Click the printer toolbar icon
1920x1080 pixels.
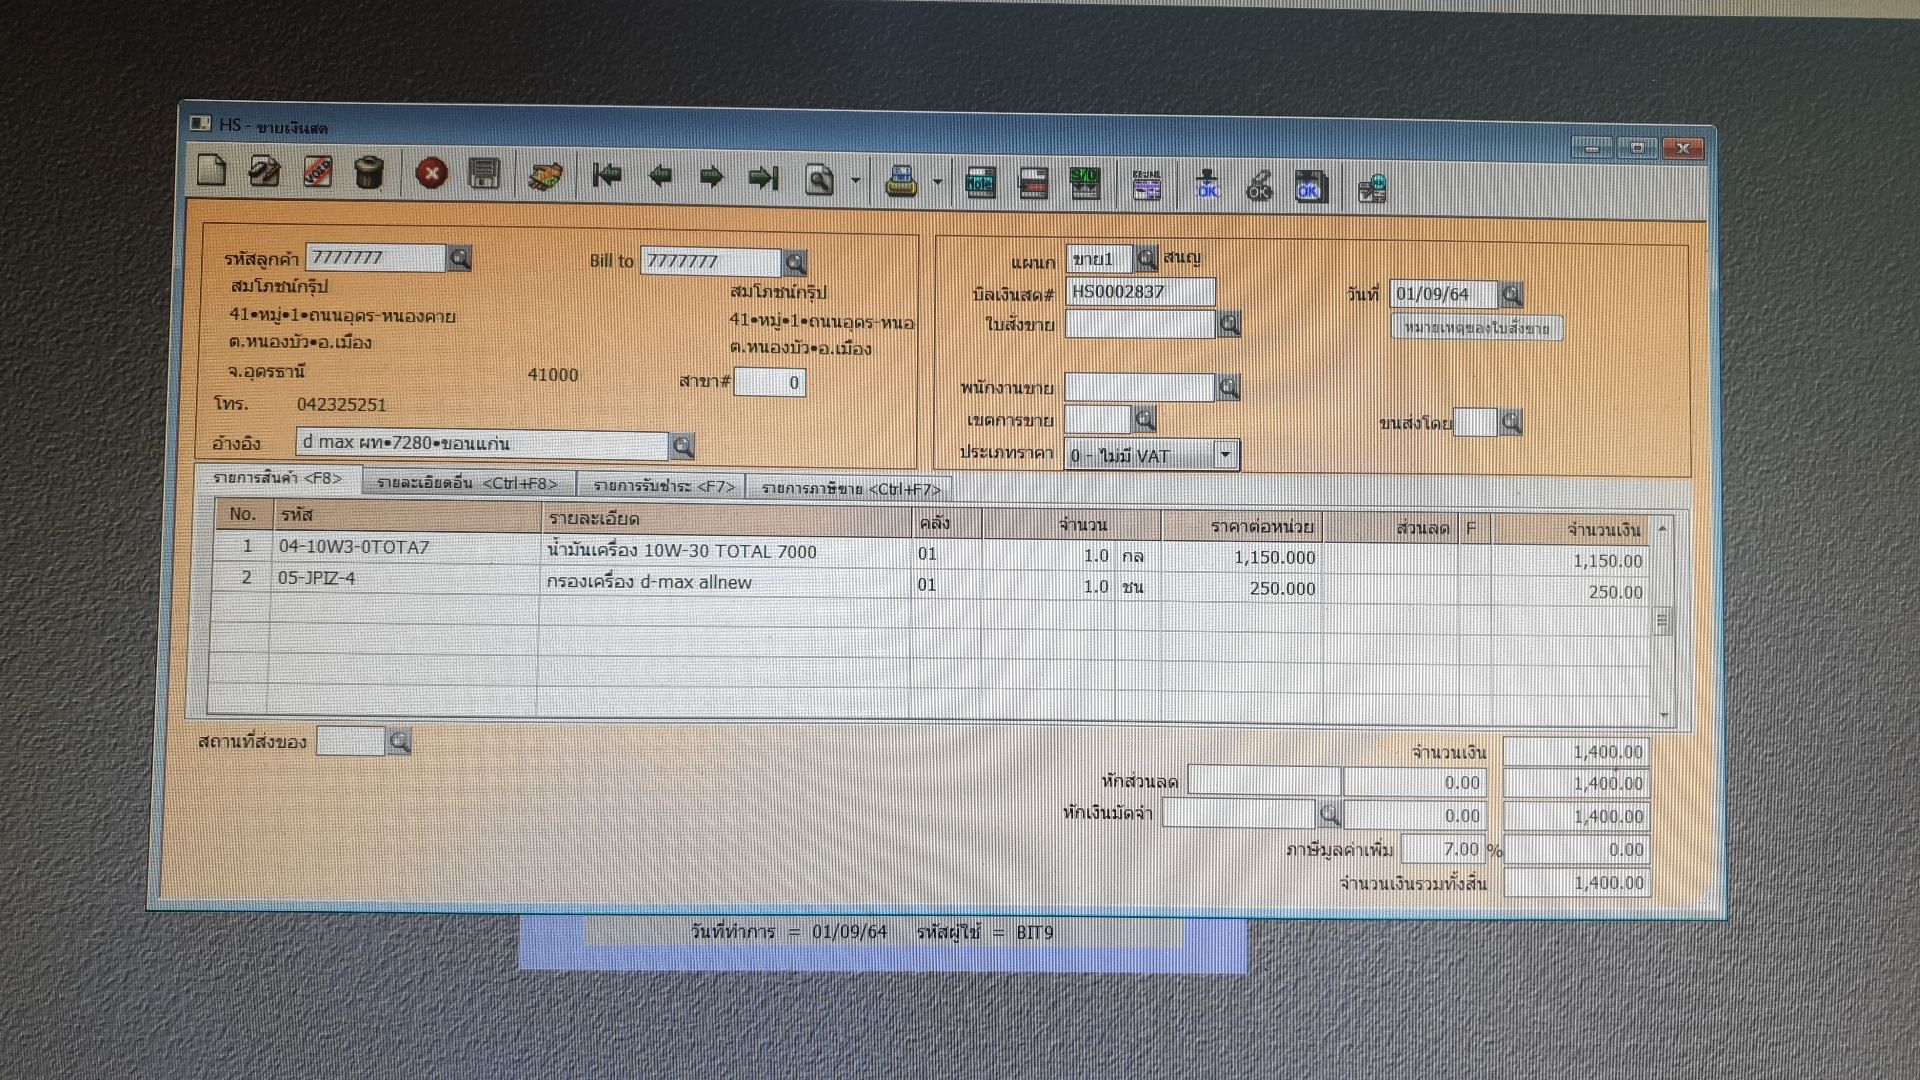(x=901, y=182)
